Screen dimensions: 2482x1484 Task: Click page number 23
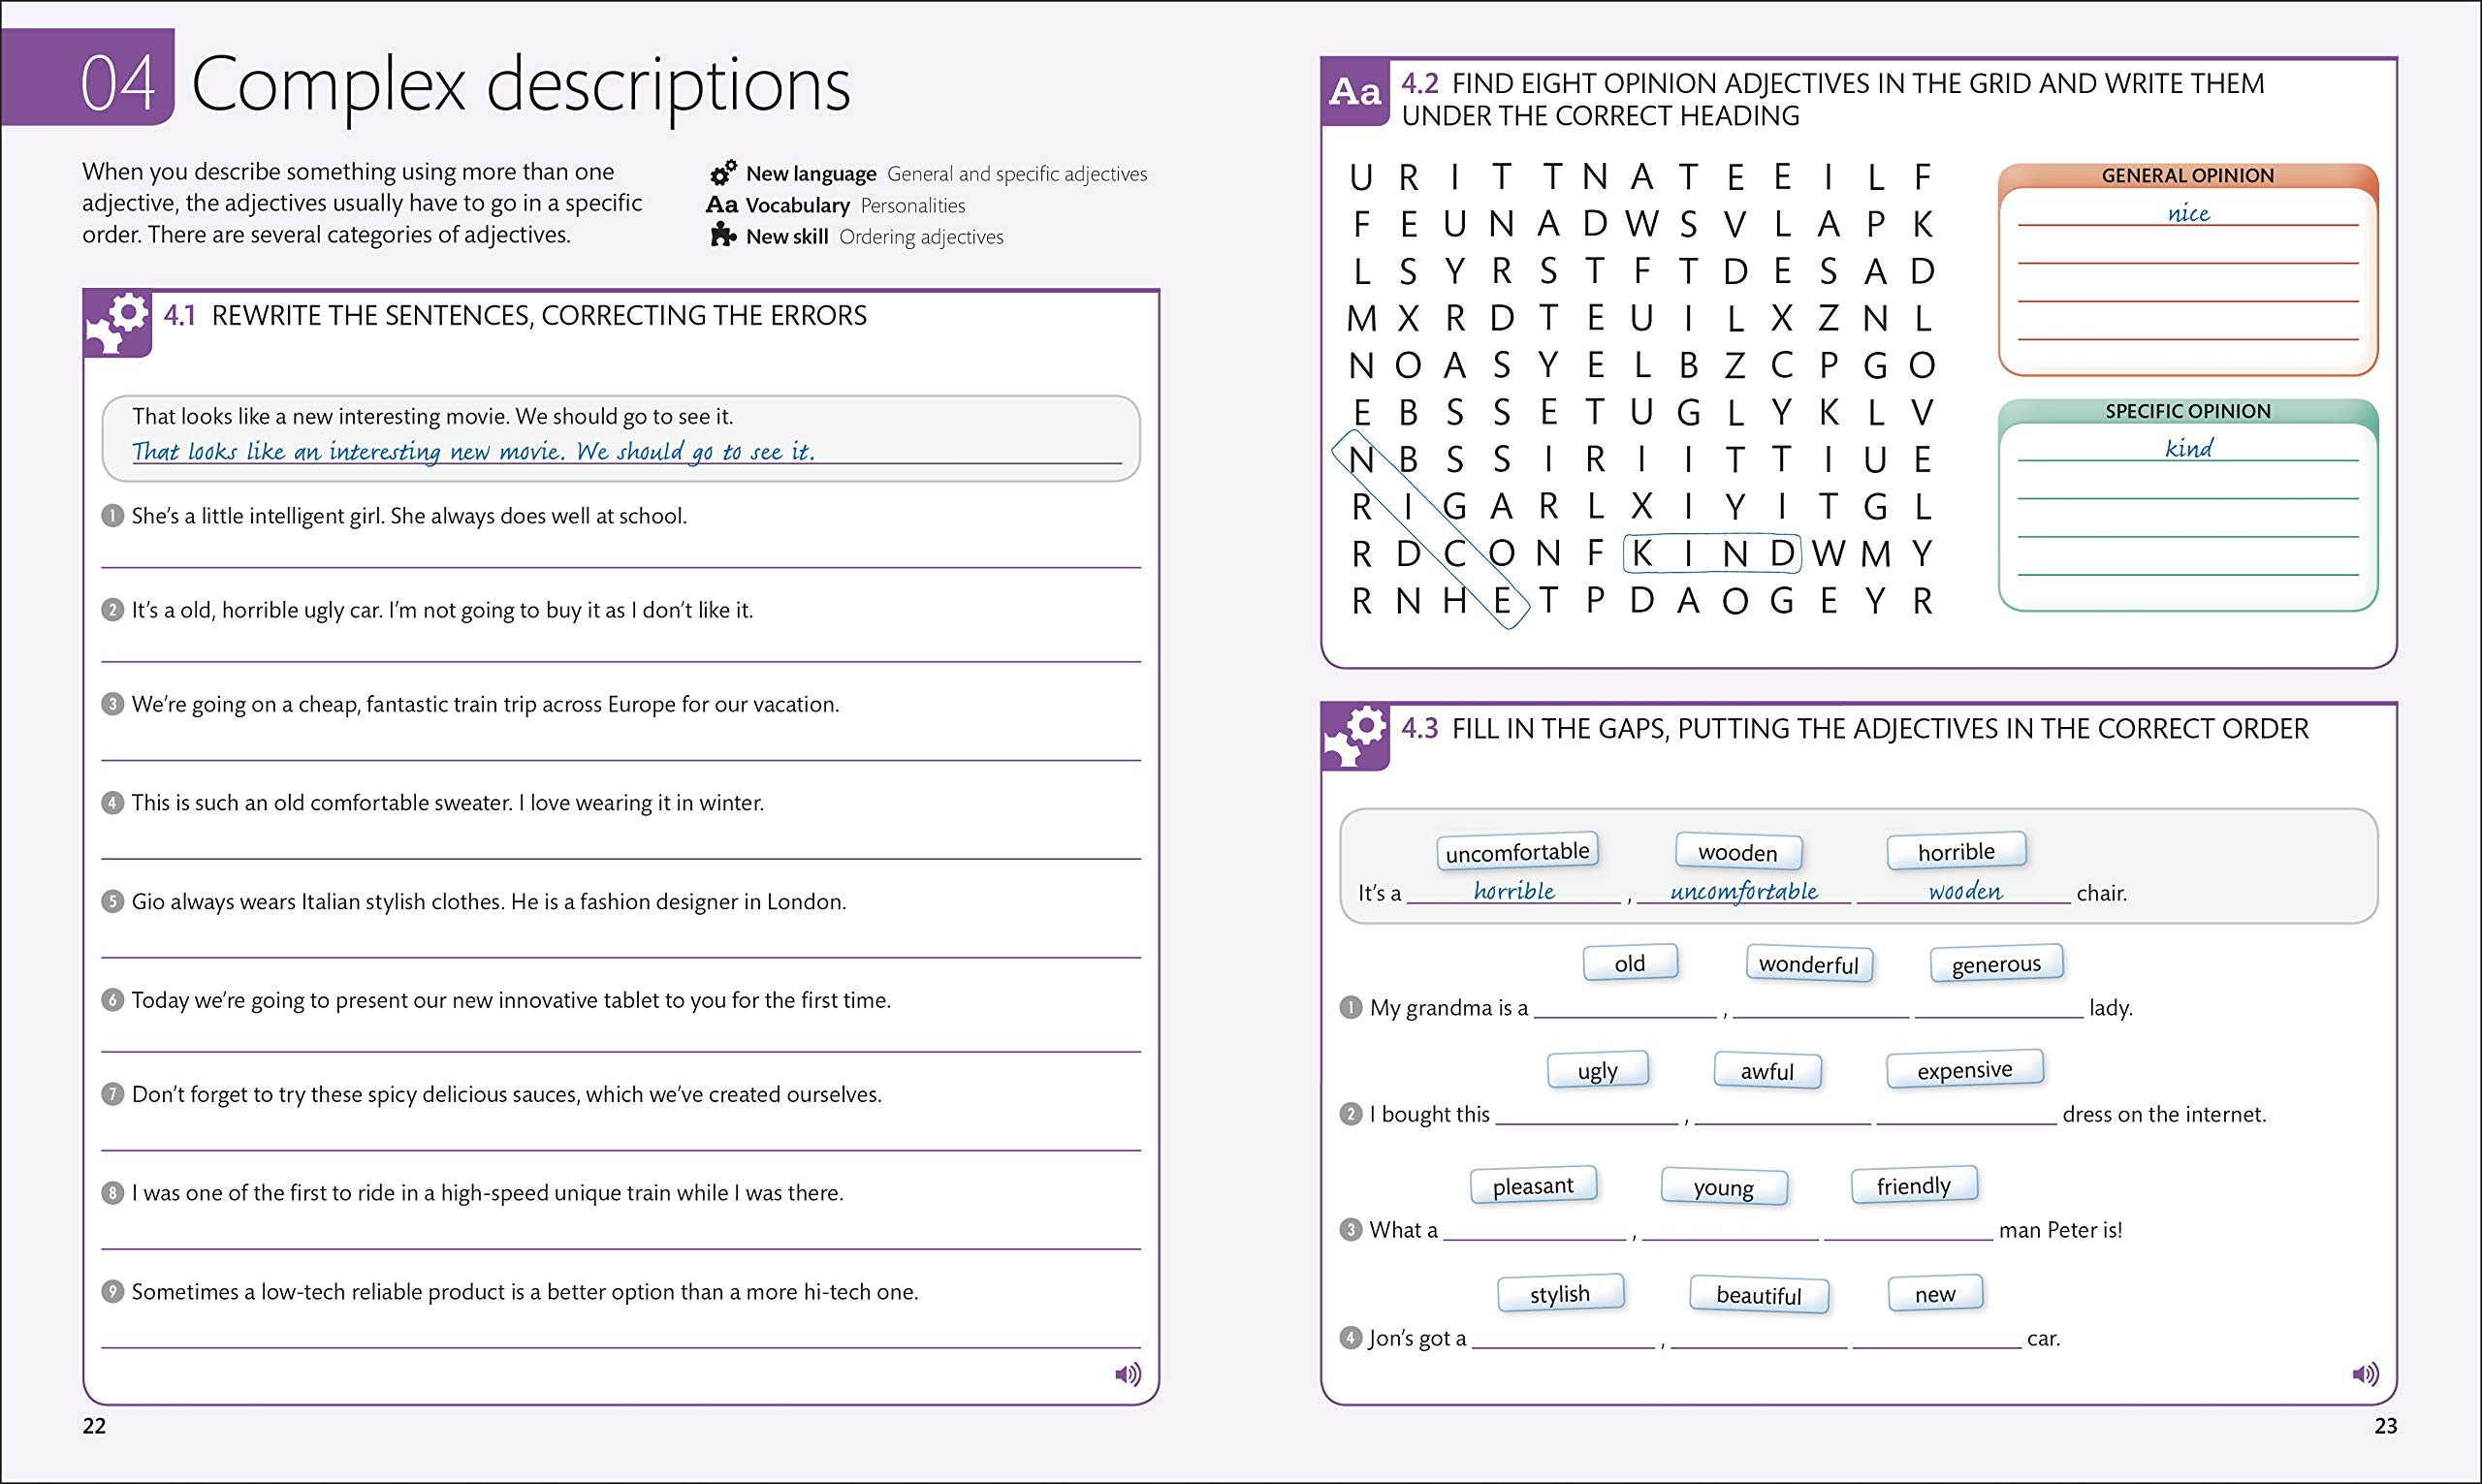coord(2386,1426)
